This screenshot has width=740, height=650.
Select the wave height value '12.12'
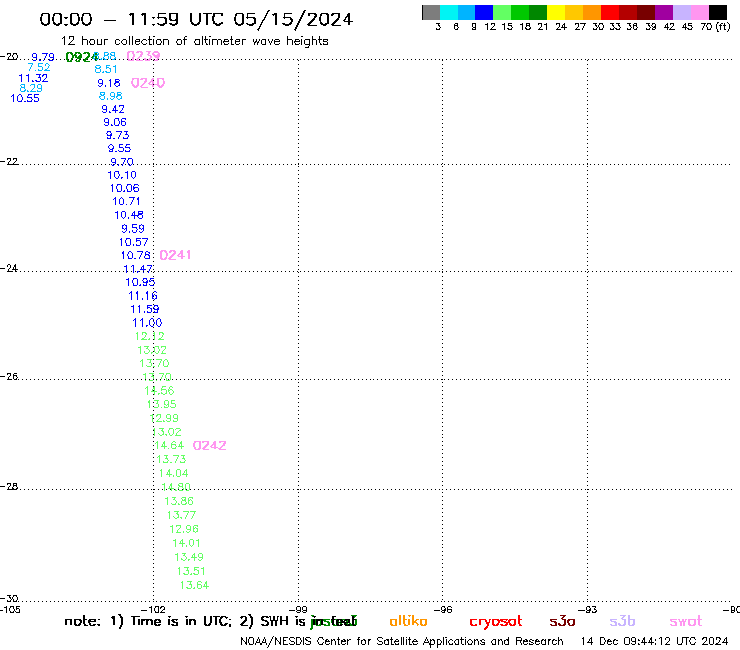click(x=150, y=337)
